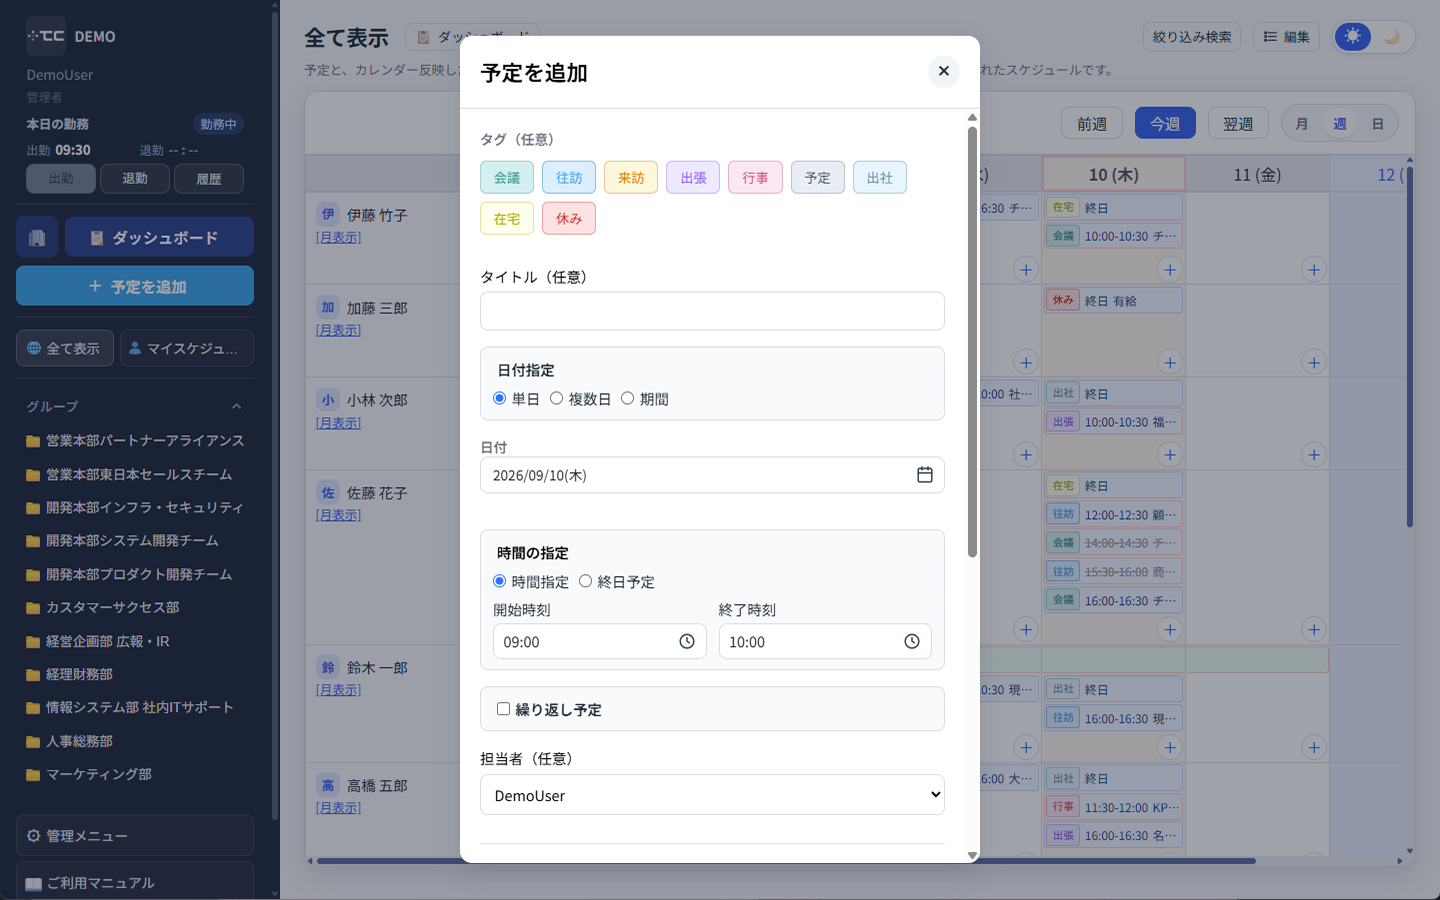
Task: Open the 開始時刻 09:00 time field
Action: tap(599, 642)
